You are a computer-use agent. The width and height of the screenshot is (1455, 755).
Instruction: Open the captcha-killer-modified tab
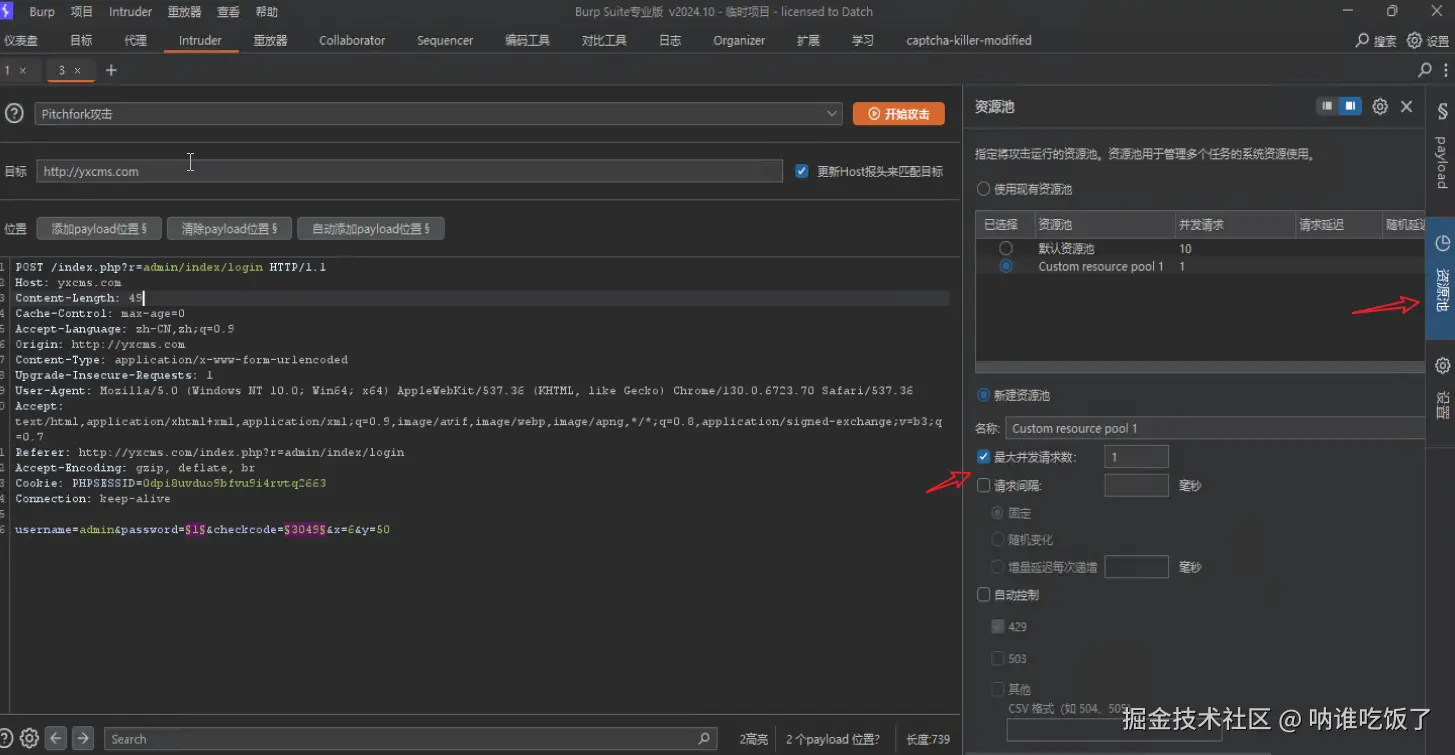[968, 41]
